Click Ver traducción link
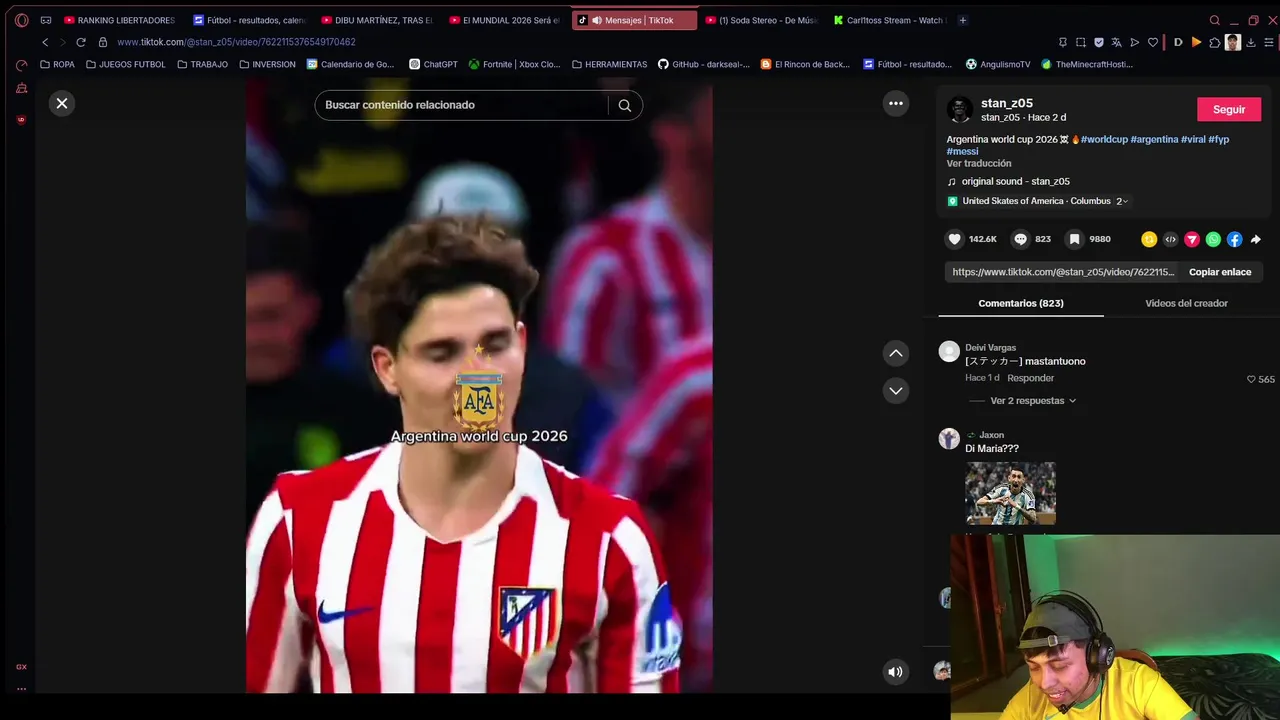 [x=979, y=163]
